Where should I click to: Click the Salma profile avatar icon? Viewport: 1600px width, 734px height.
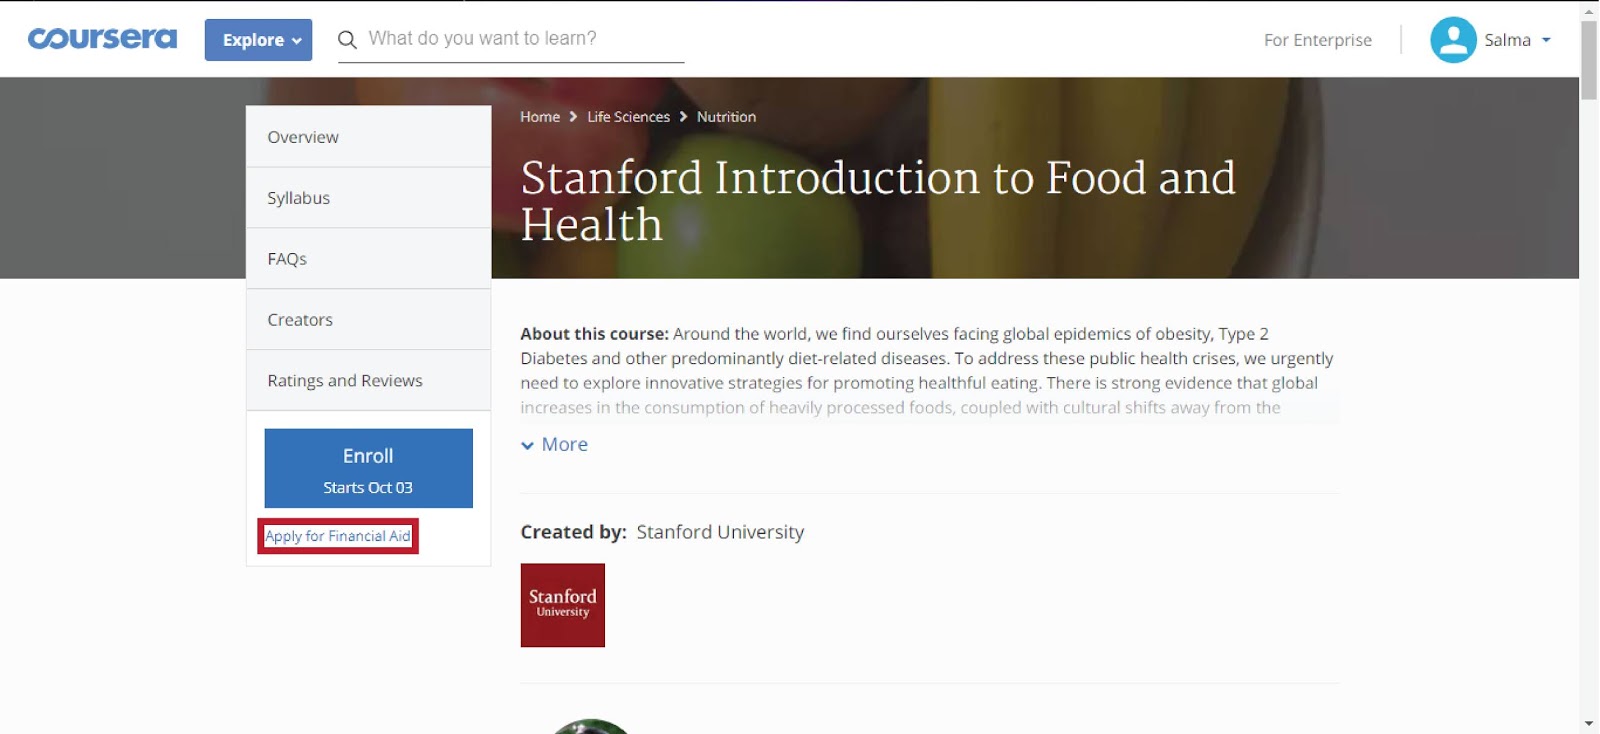click(1453, 40)
